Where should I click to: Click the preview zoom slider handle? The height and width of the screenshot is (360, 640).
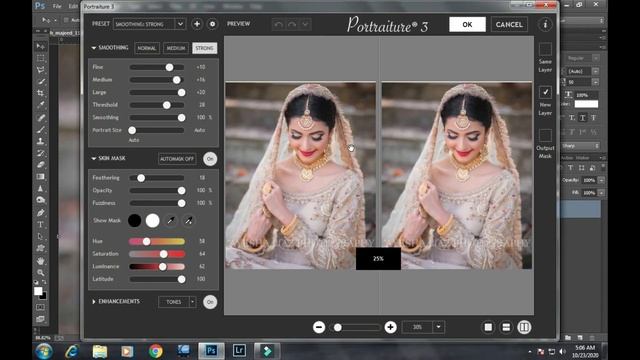pyautogui.click(x=338, y=327)
